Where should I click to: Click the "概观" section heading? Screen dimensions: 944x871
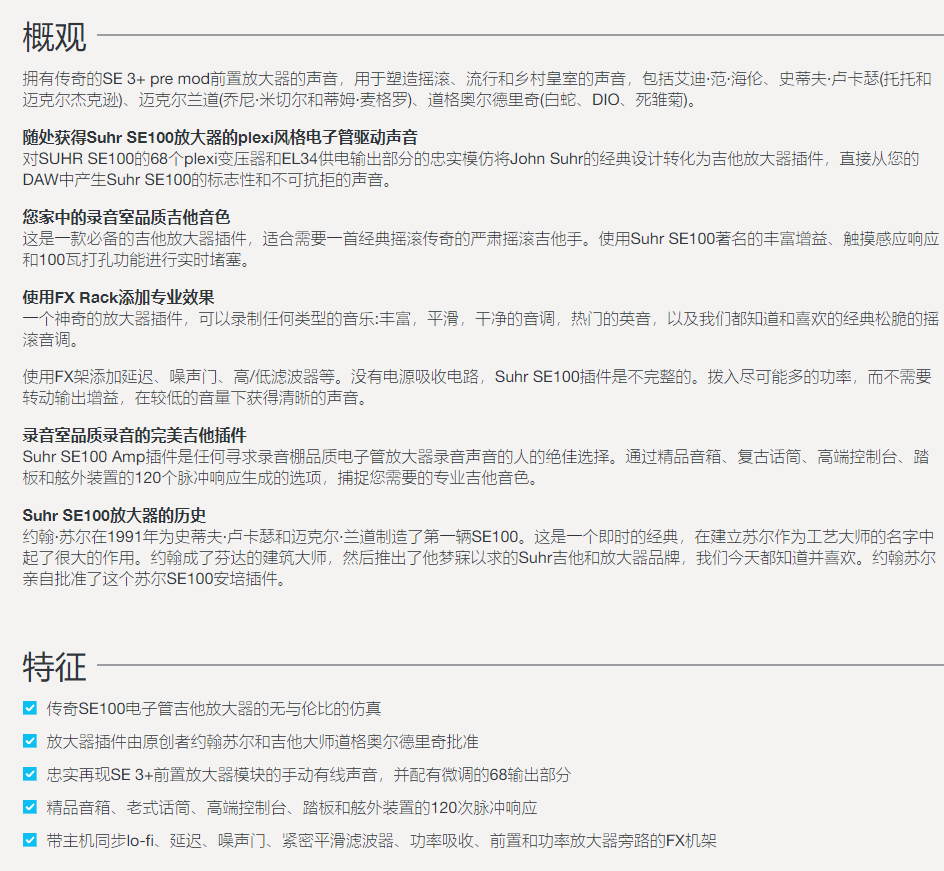[x=55, y=37]
